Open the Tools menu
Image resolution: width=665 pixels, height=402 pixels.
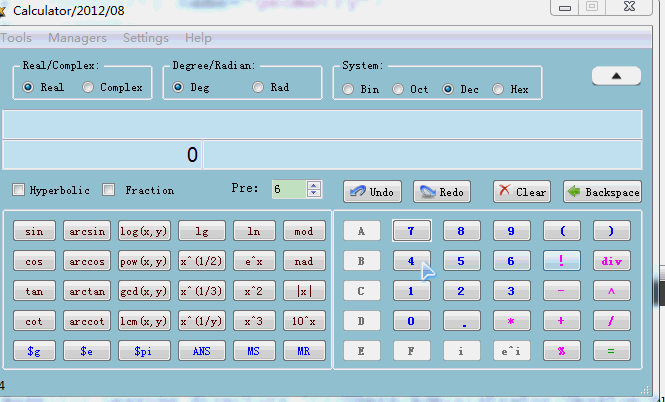click(x=16, y=38)
